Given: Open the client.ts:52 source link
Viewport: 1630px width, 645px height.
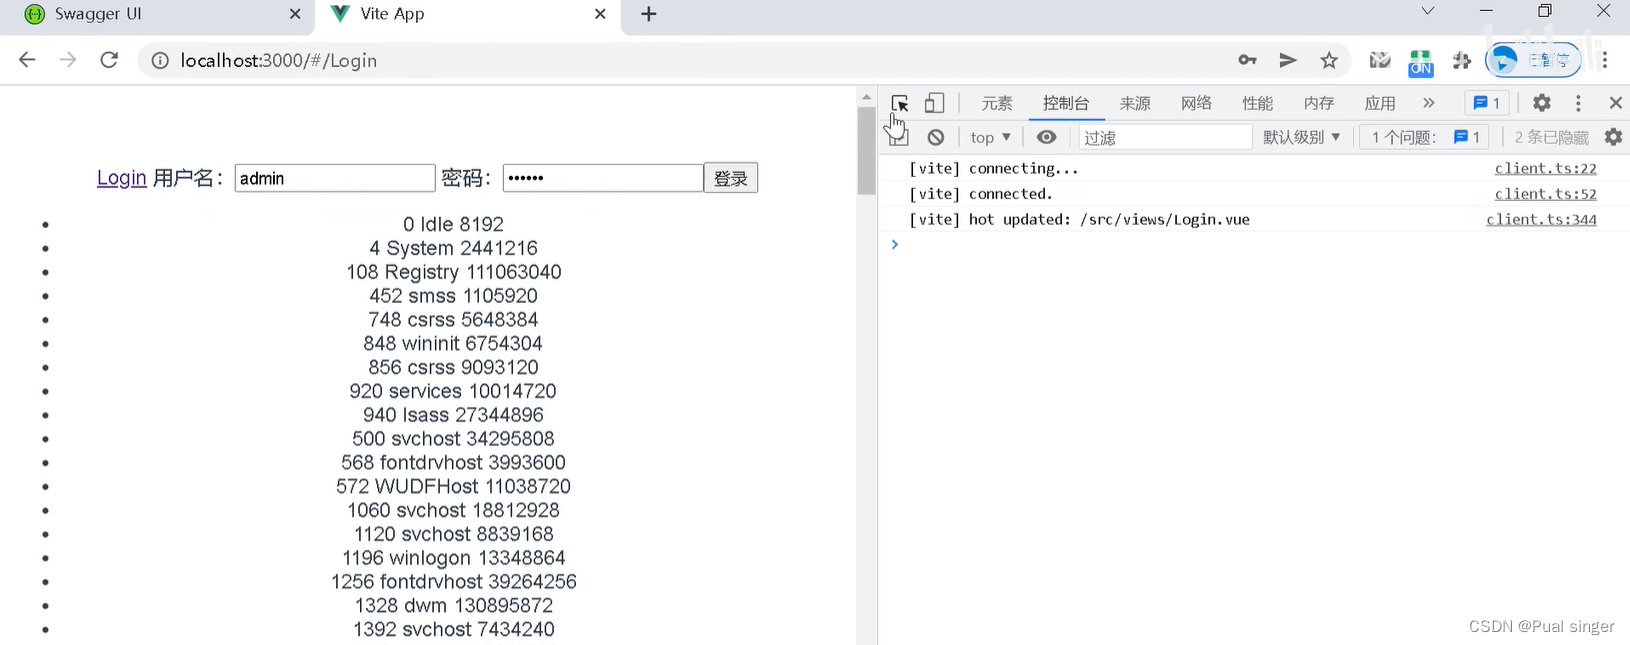Looking at the screenshot, I should (1545, 194).
